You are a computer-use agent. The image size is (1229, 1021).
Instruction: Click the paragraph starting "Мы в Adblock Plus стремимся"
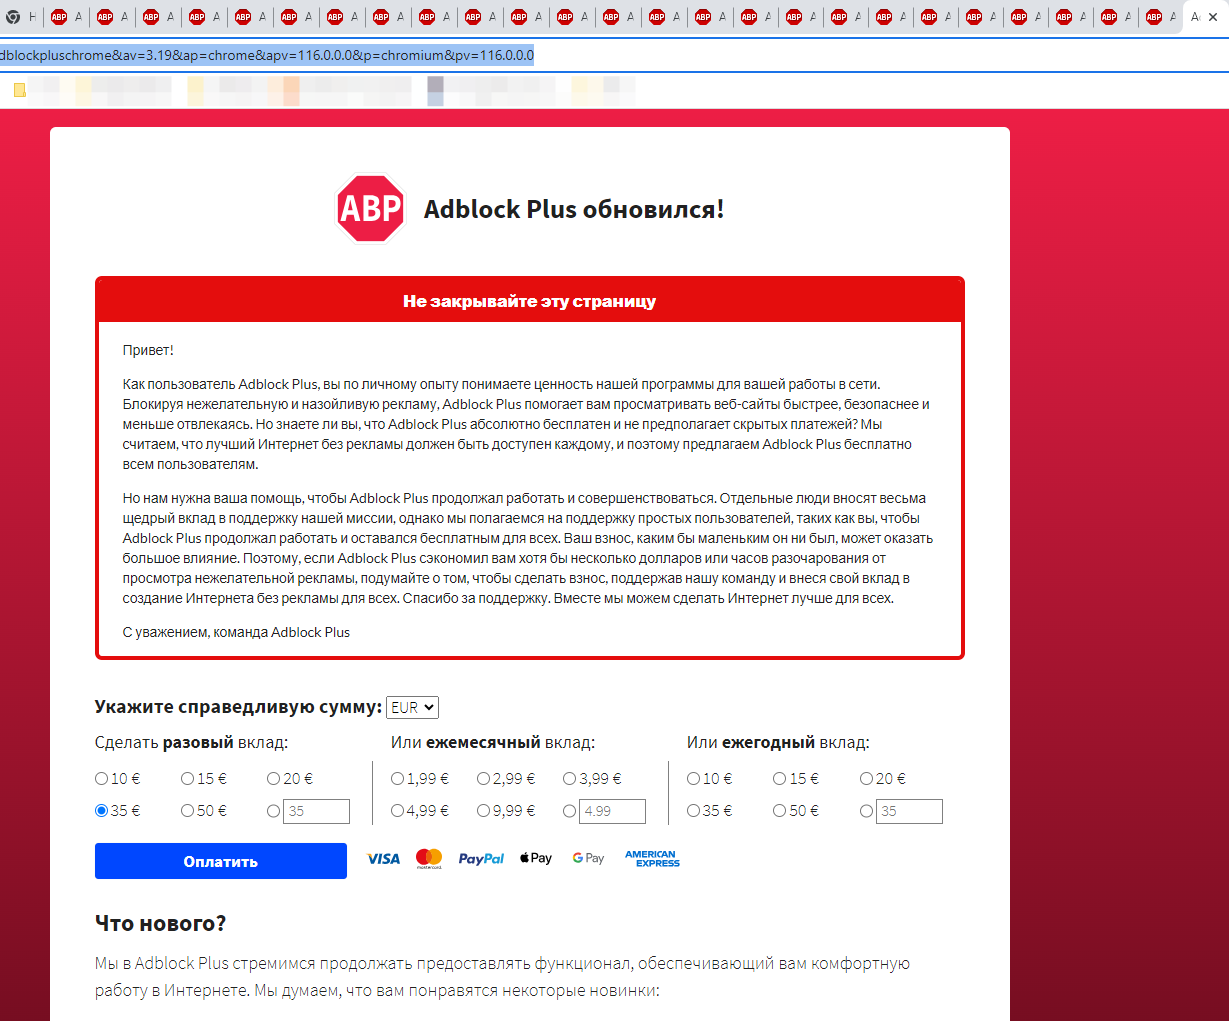pos(502,977)
